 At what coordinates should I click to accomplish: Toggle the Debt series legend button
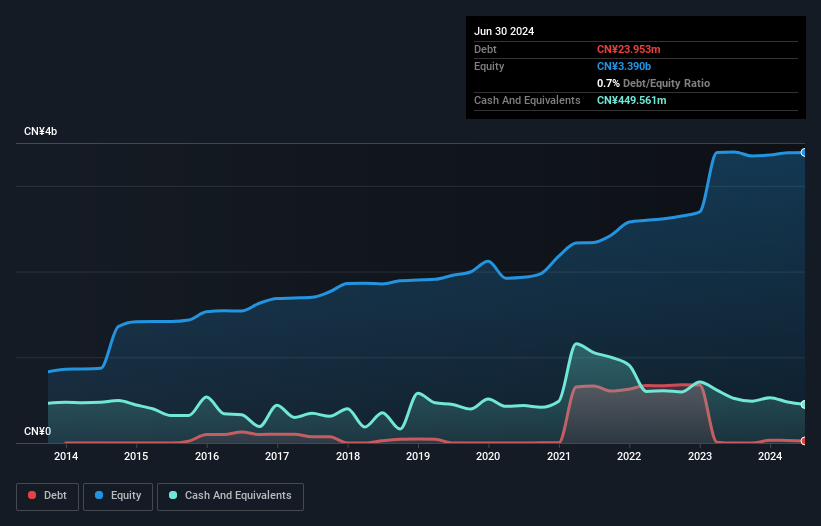pos(47,496)
